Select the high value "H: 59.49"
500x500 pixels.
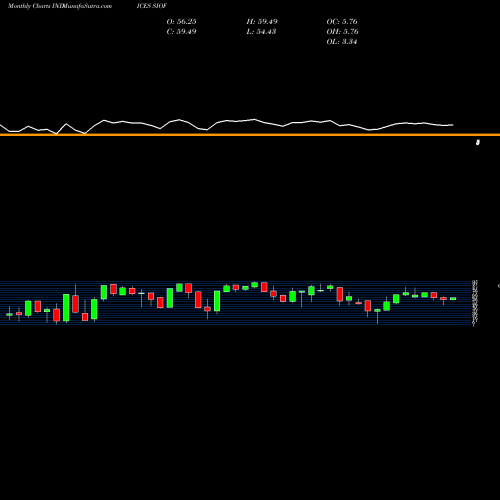pyautogui.click(x=262, y=21)
